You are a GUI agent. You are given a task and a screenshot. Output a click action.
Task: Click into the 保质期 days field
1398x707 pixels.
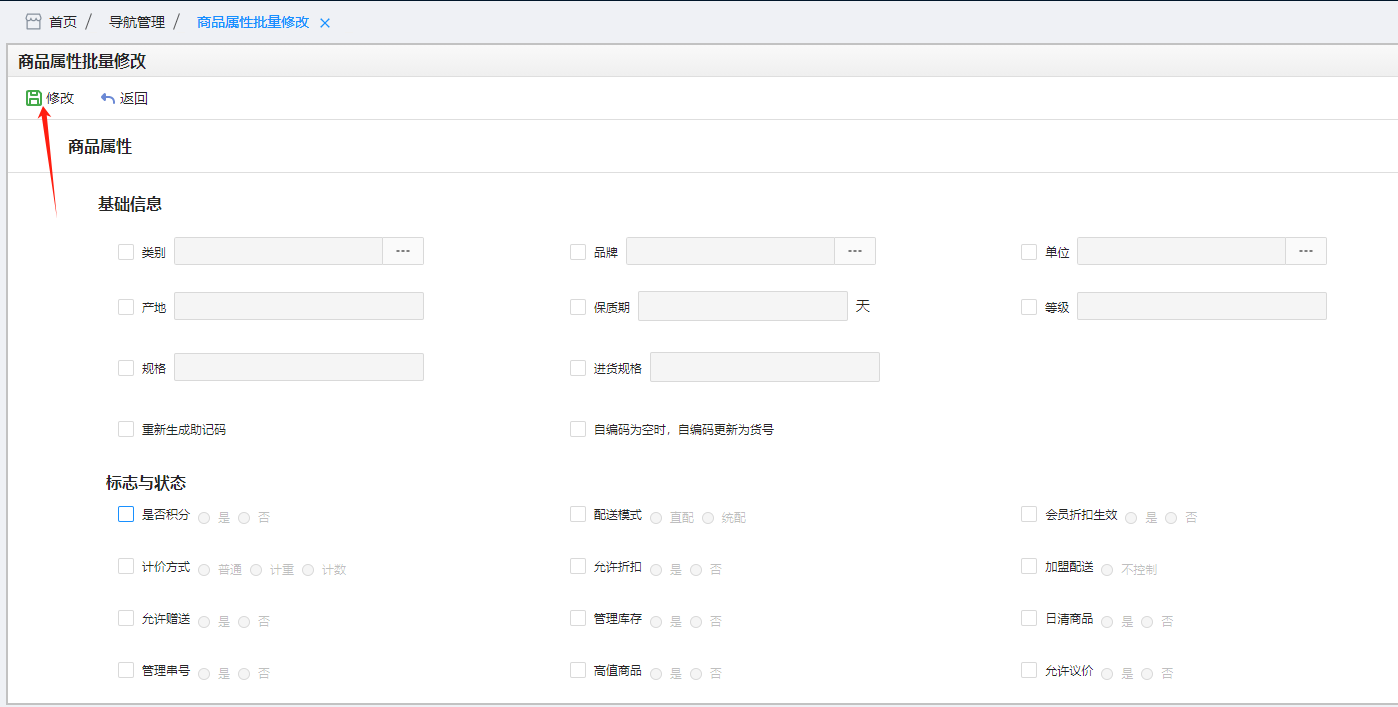(743, 306)
